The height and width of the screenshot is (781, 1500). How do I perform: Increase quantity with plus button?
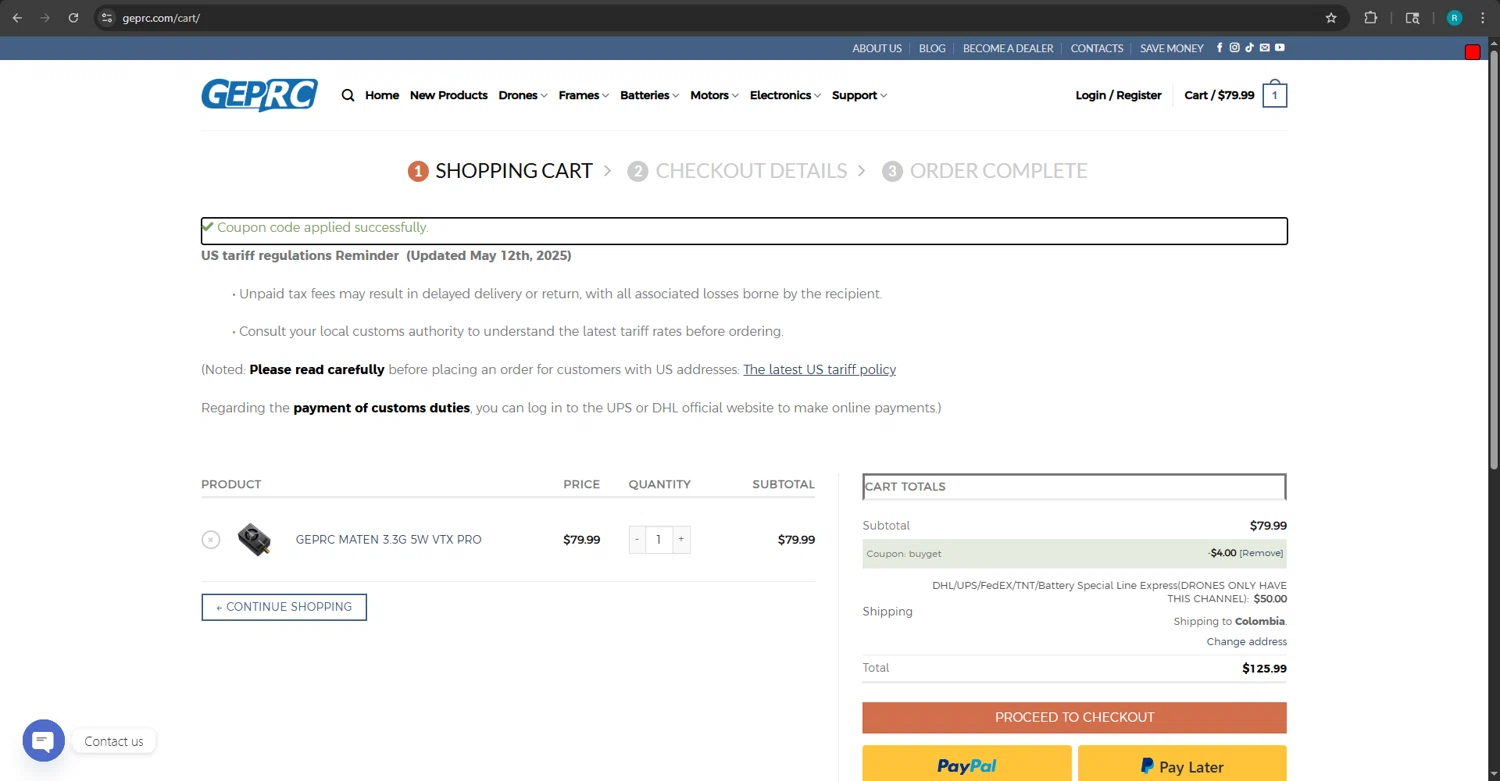(681, 540)
